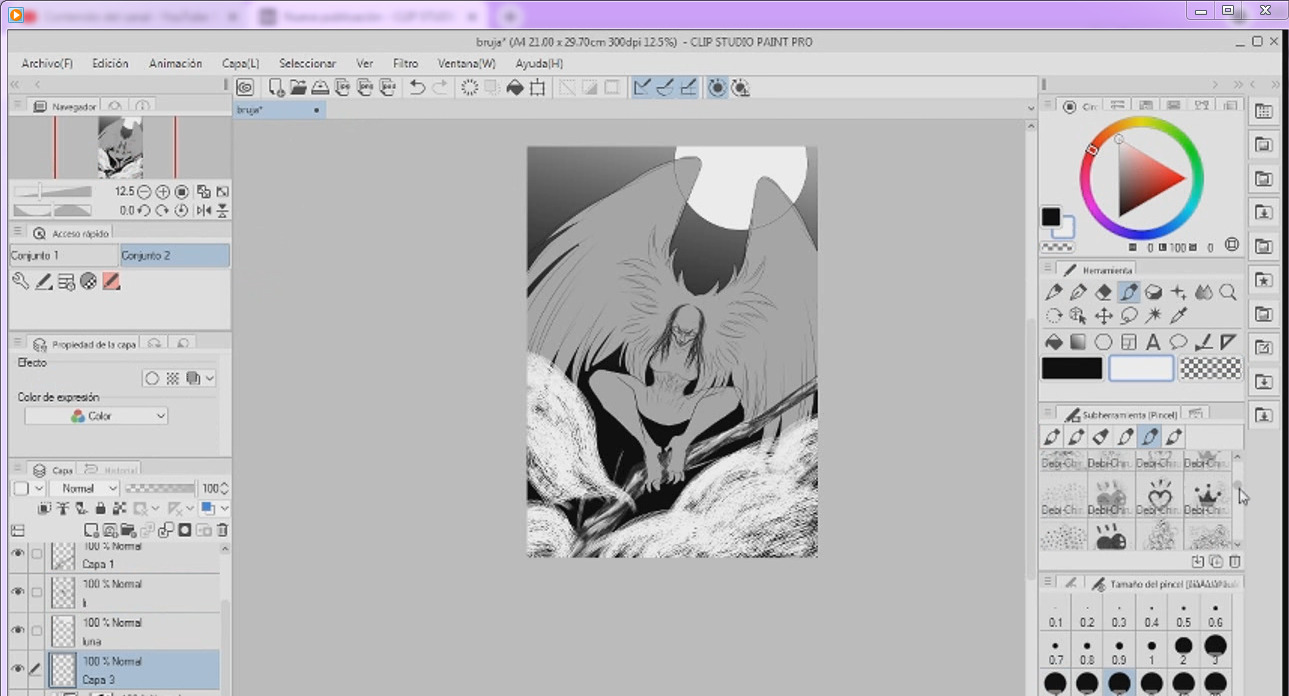
Task: Toggle snap to ruler in command bar
Action: tap(643, 88)
